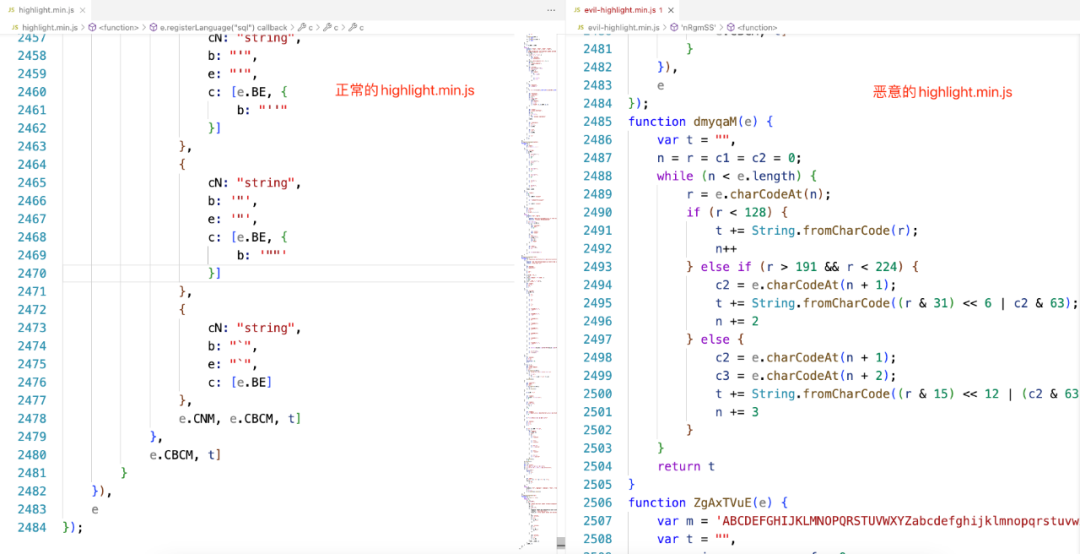This screenshot has width=1080, height=554.
Task: Open the More Actions ellipsis menu
Action: click(550, 11)
